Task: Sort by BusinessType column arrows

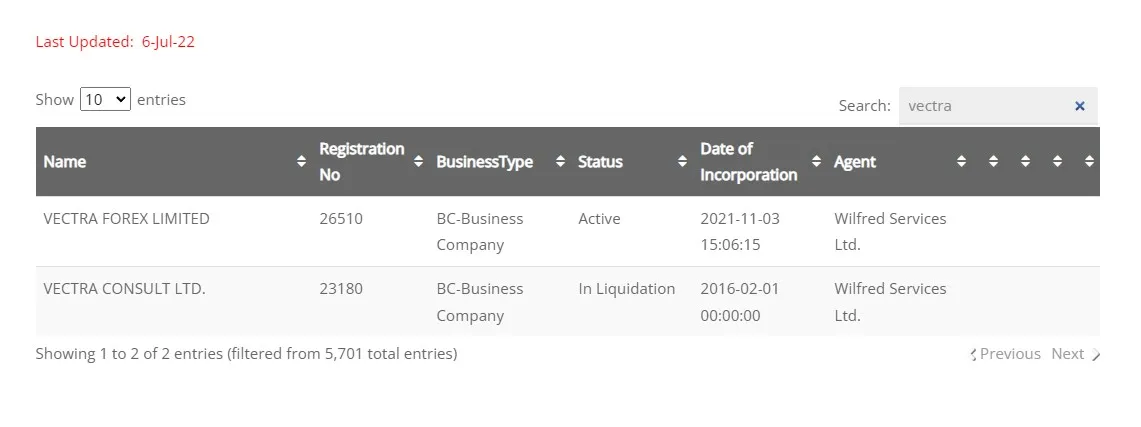Action: click(x=560, y=161)
